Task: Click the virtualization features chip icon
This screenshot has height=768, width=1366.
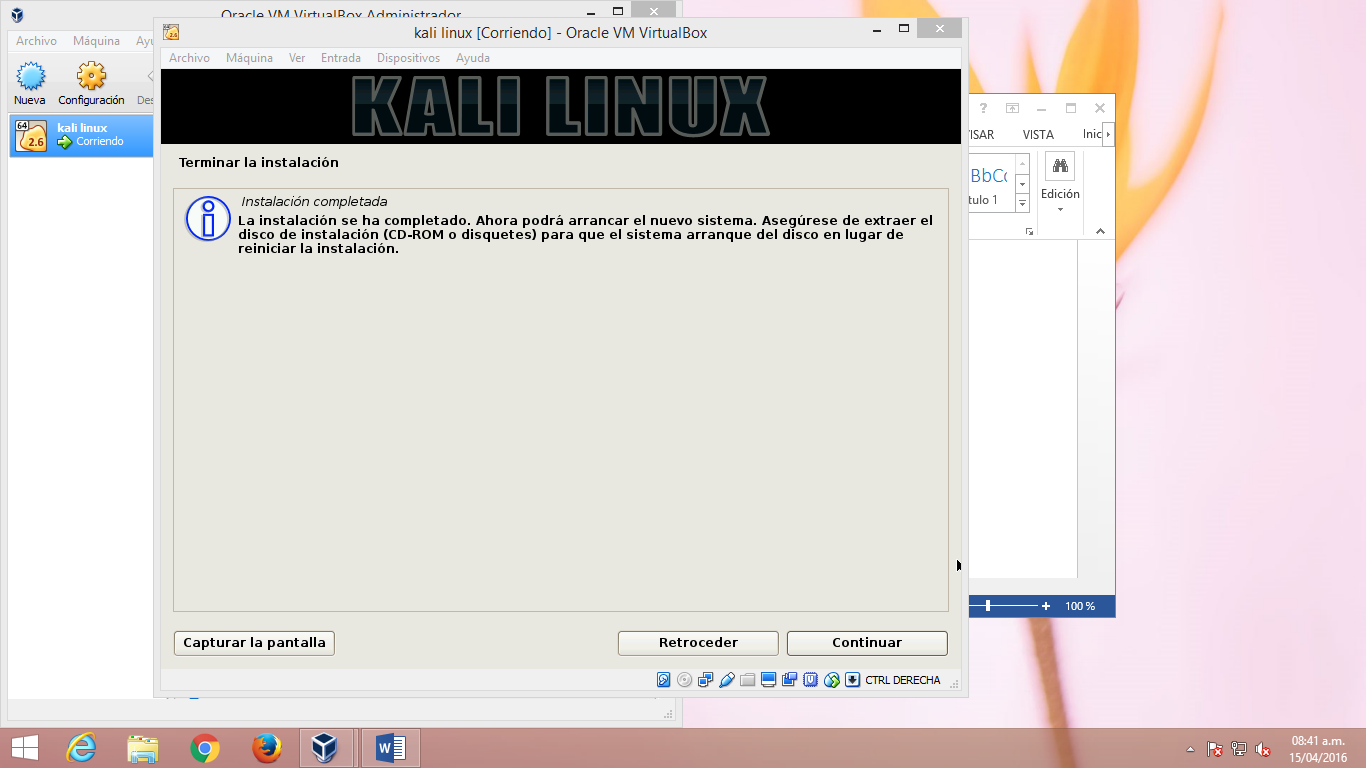Action: point(810,679)
